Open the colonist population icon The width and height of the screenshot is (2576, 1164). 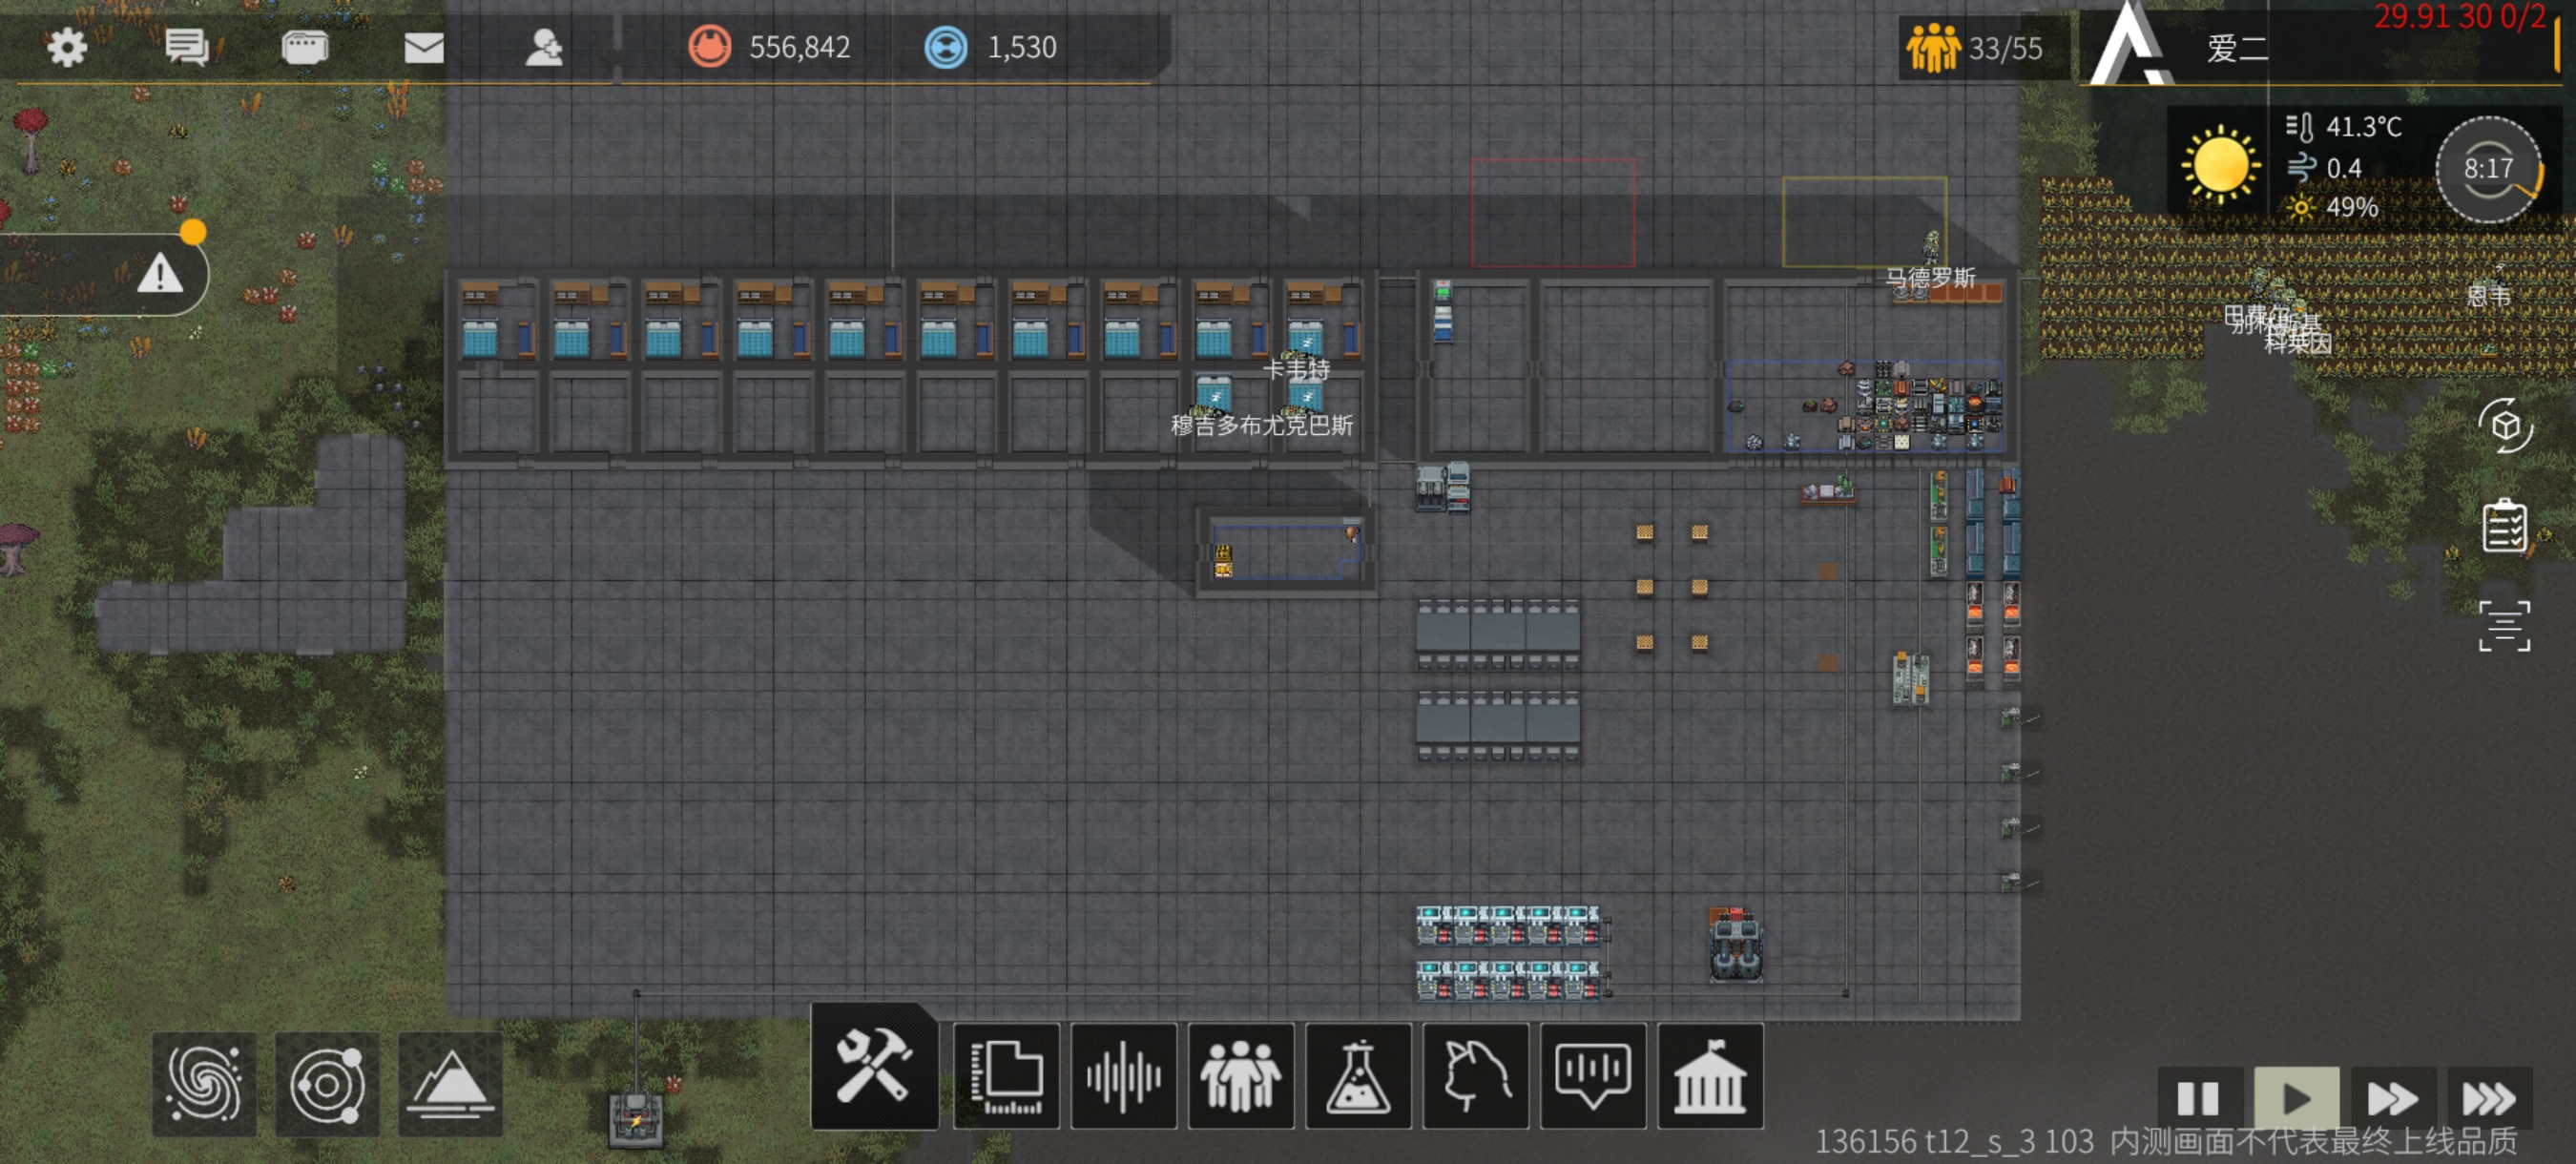[x=1933, y=48]
